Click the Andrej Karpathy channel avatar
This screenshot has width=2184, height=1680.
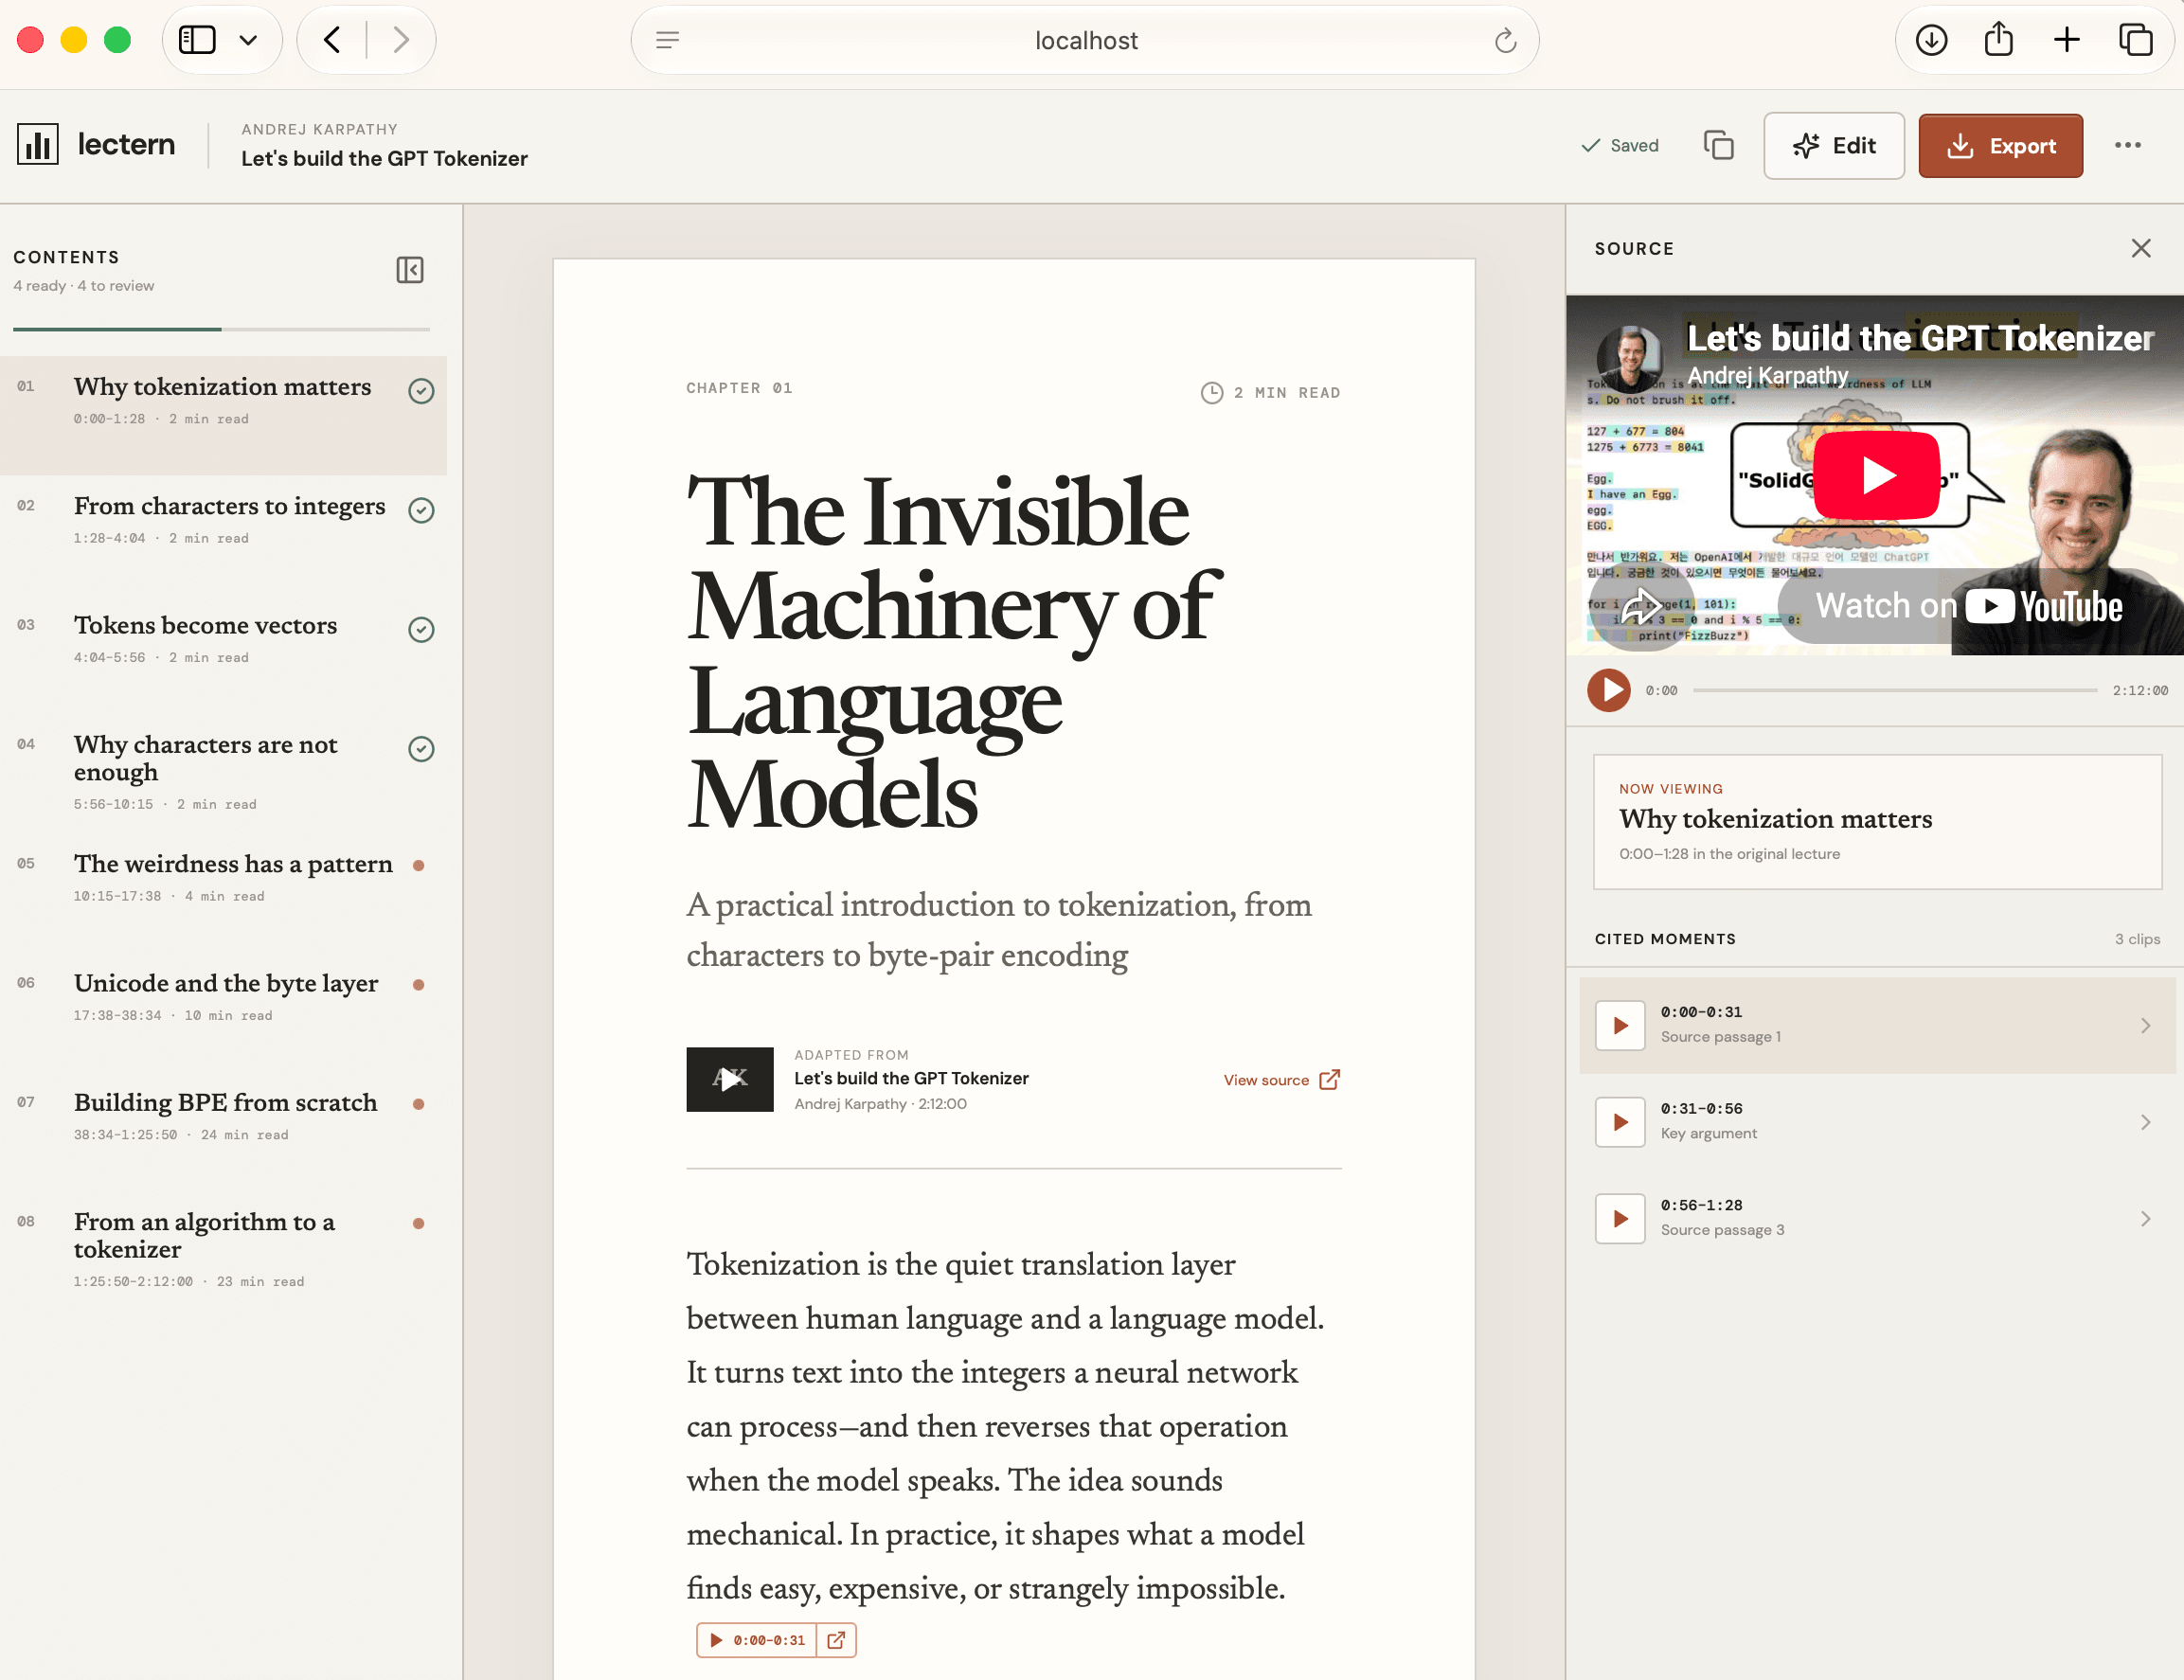[x=1628, y=357]
